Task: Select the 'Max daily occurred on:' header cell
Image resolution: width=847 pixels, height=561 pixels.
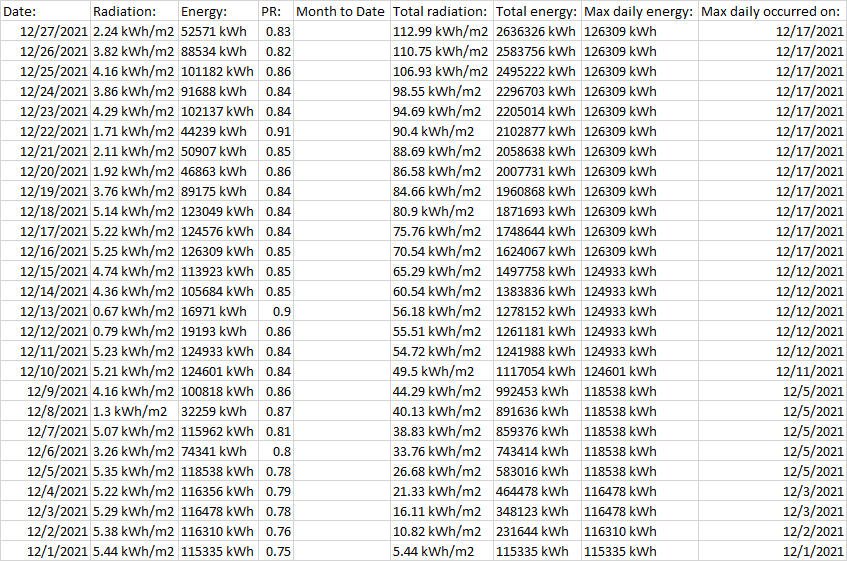Action: pyautogui.click(x=772, y=11)
